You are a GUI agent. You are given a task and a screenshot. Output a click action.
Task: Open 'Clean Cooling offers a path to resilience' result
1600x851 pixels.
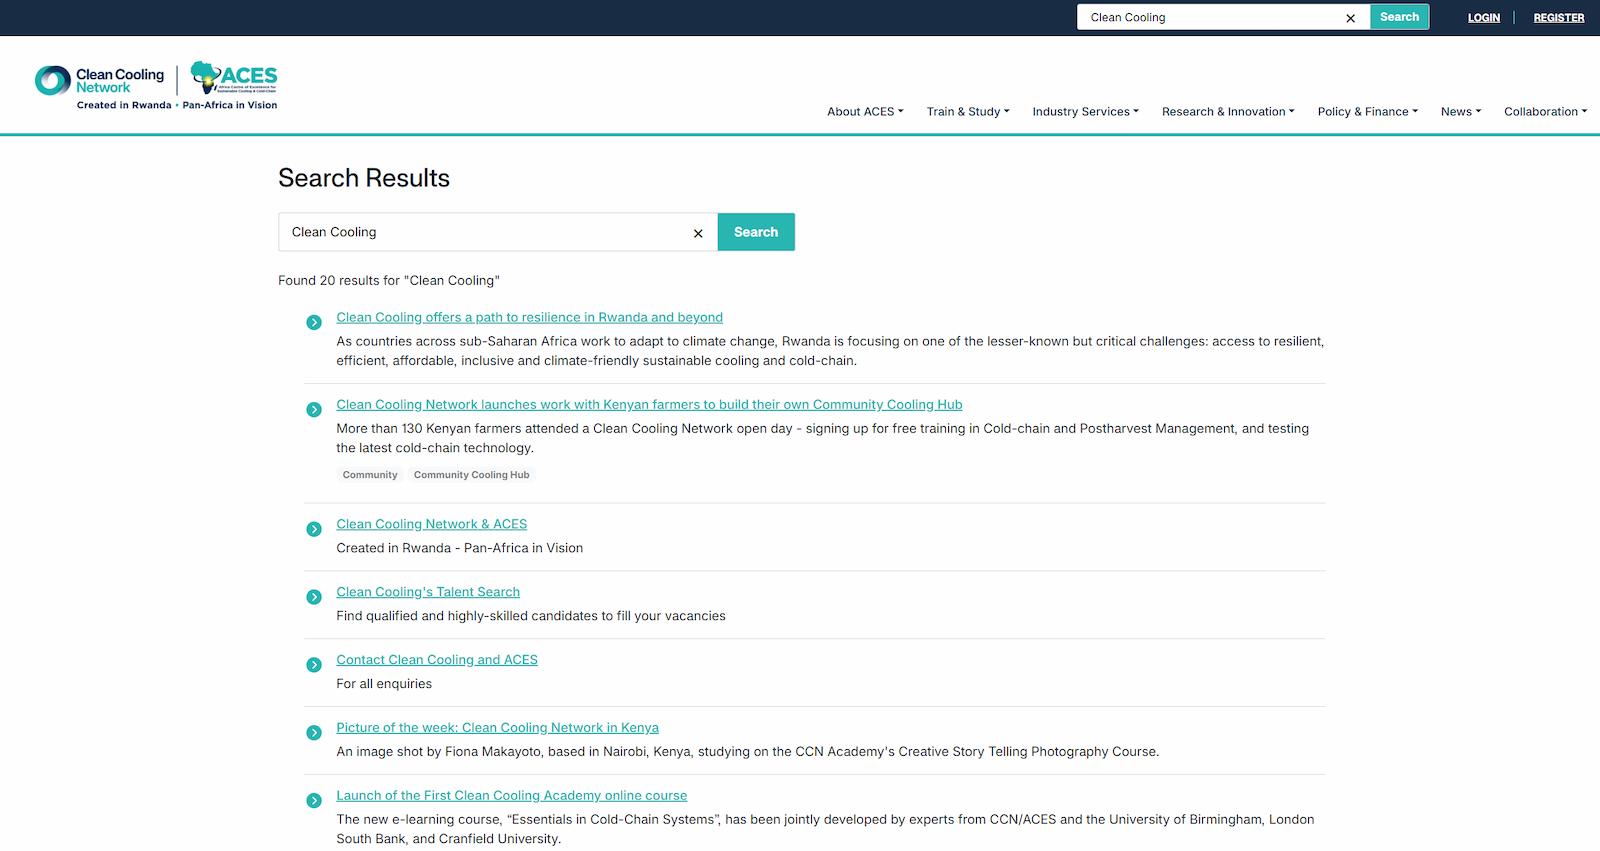[529, 317]
